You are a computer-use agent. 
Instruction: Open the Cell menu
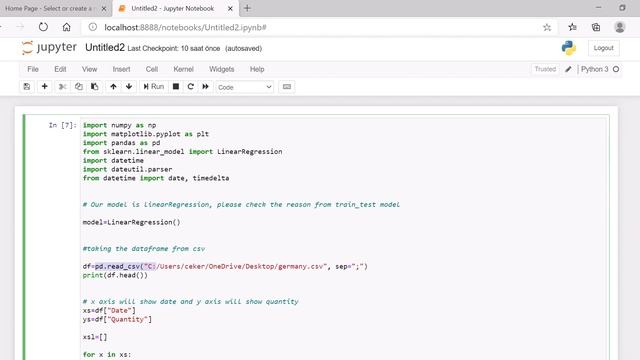pyautogui.click(x=152, y=69)
